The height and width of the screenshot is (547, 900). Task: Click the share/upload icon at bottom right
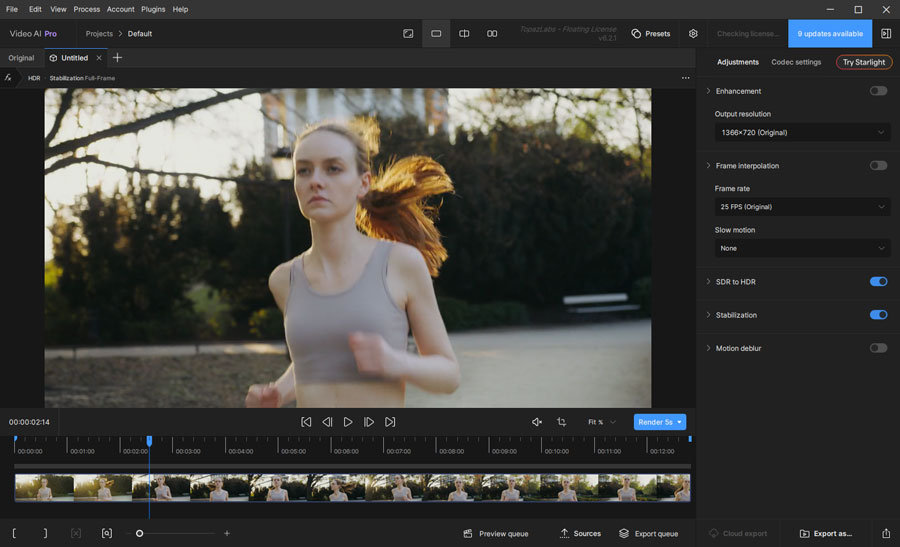(886, 533)
